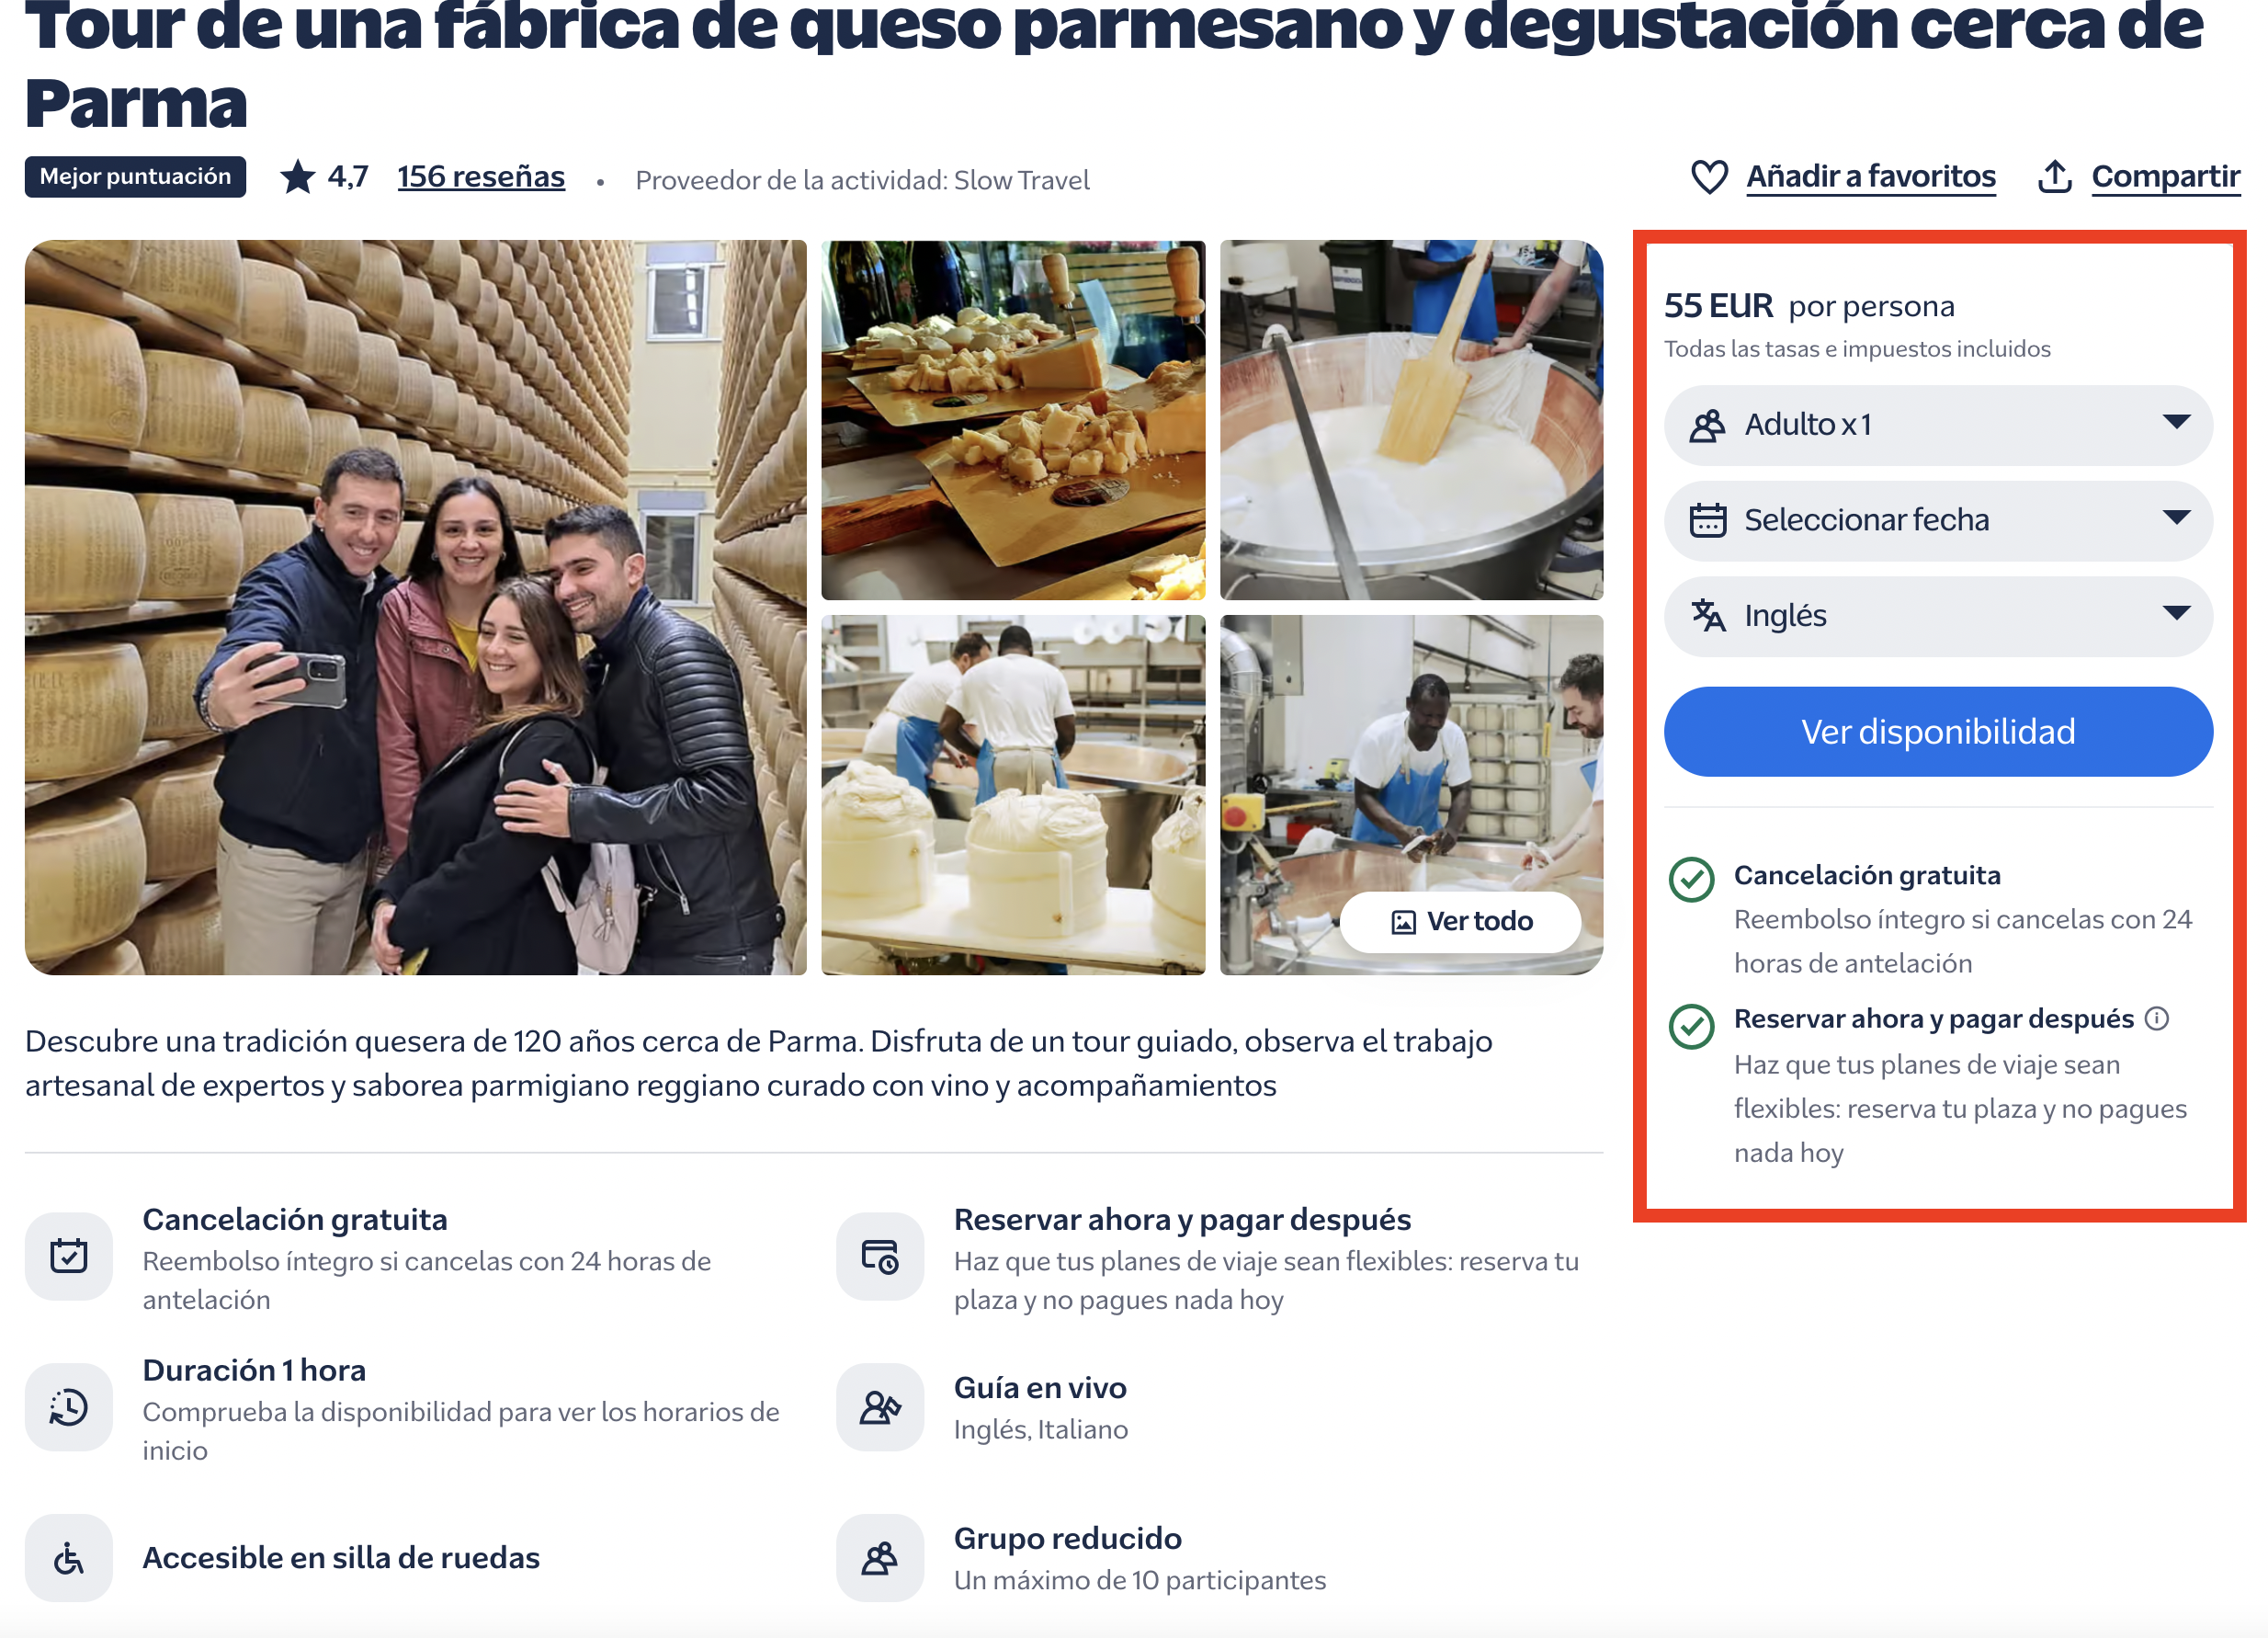Click the 55 EUR price text

click(x=1718, y=306)
